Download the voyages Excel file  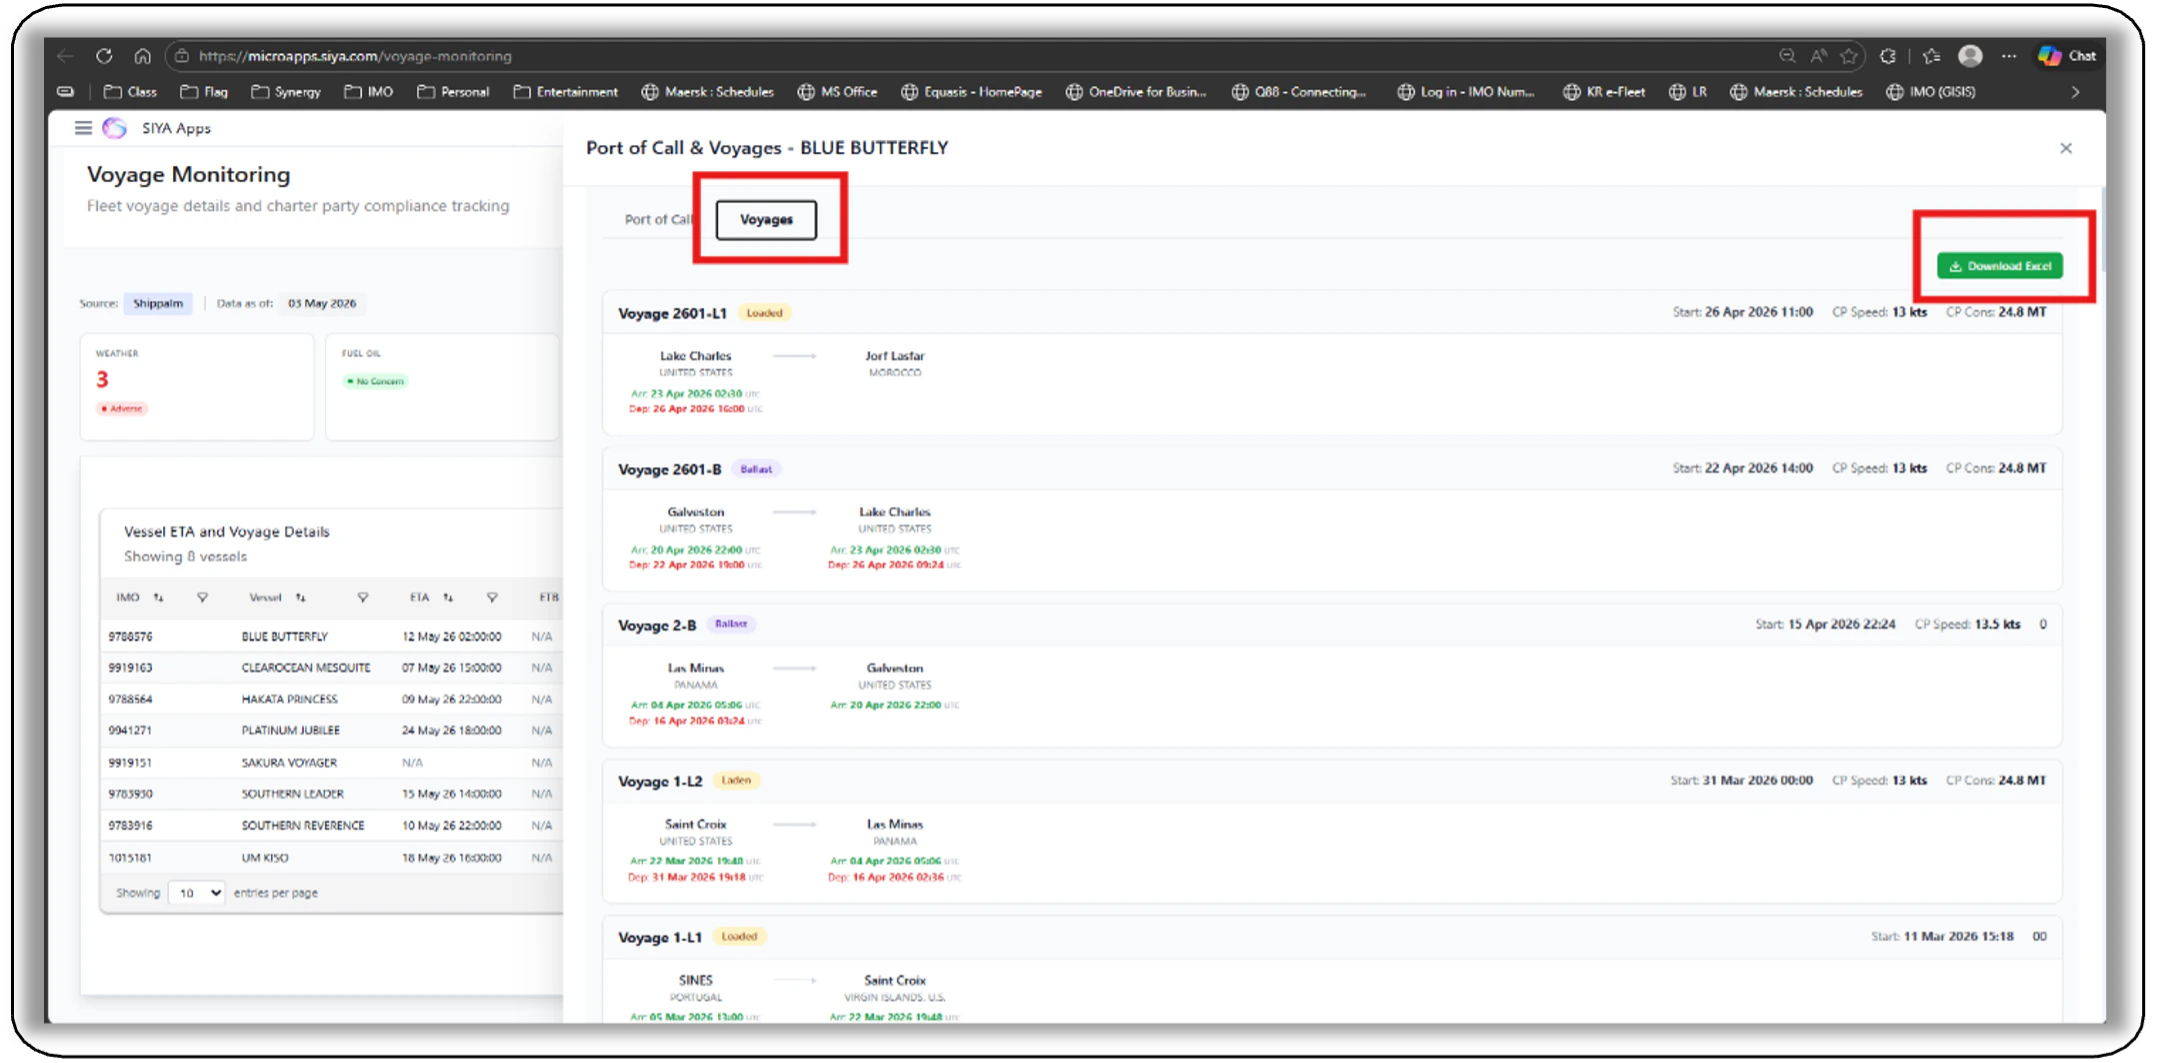pos(1999,266)
